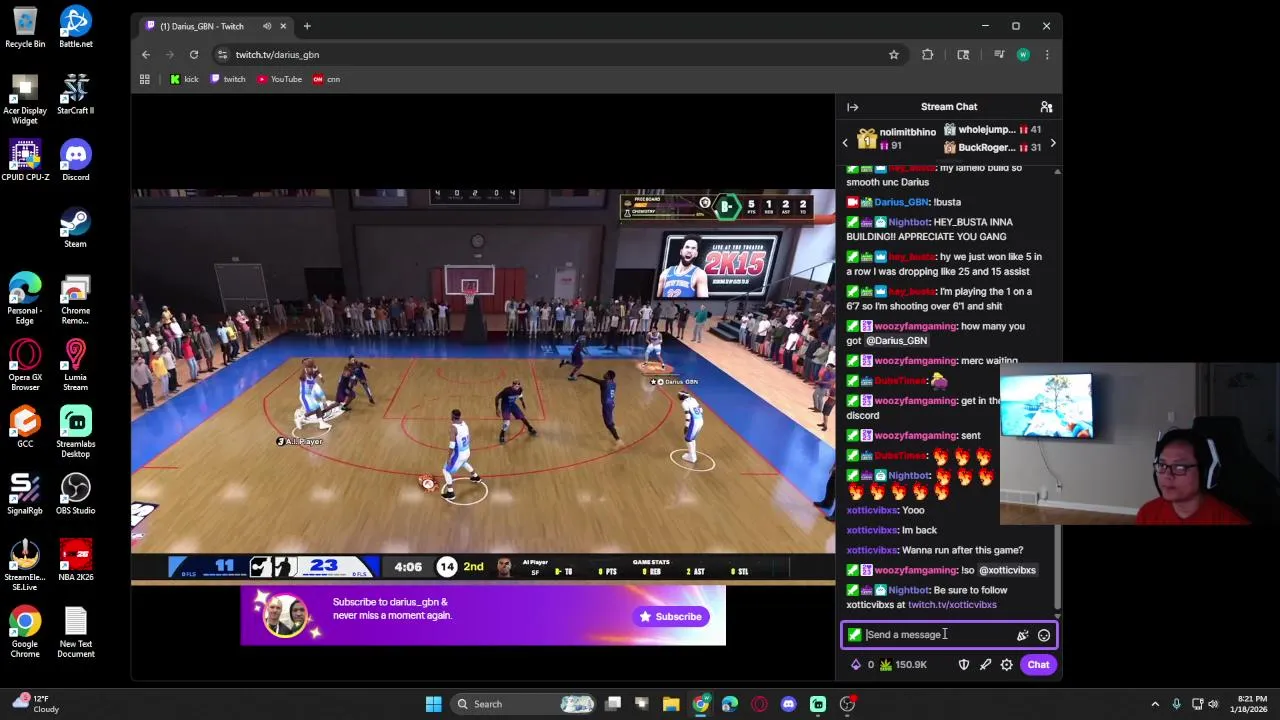Open Bits balance icon
This screenshot has height=720, width=1280.
pyautogui.click(x=862, y=665)
